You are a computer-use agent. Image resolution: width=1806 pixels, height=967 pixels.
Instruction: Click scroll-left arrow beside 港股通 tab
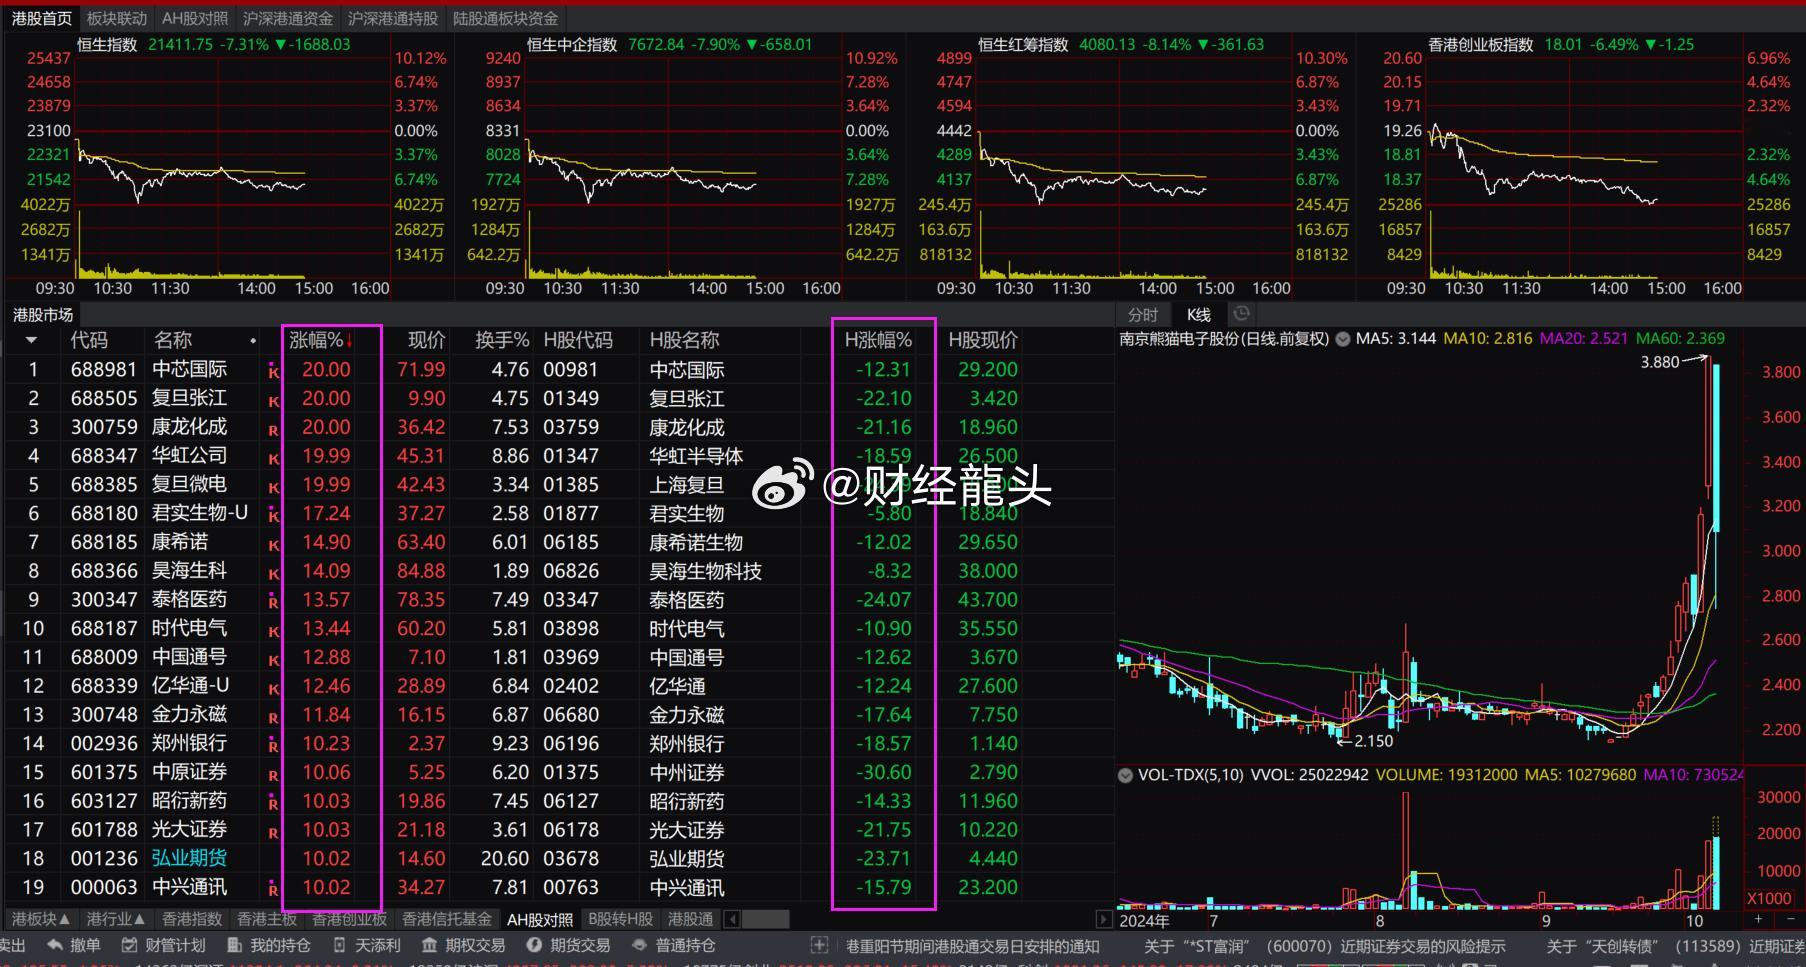pos(732,919)
